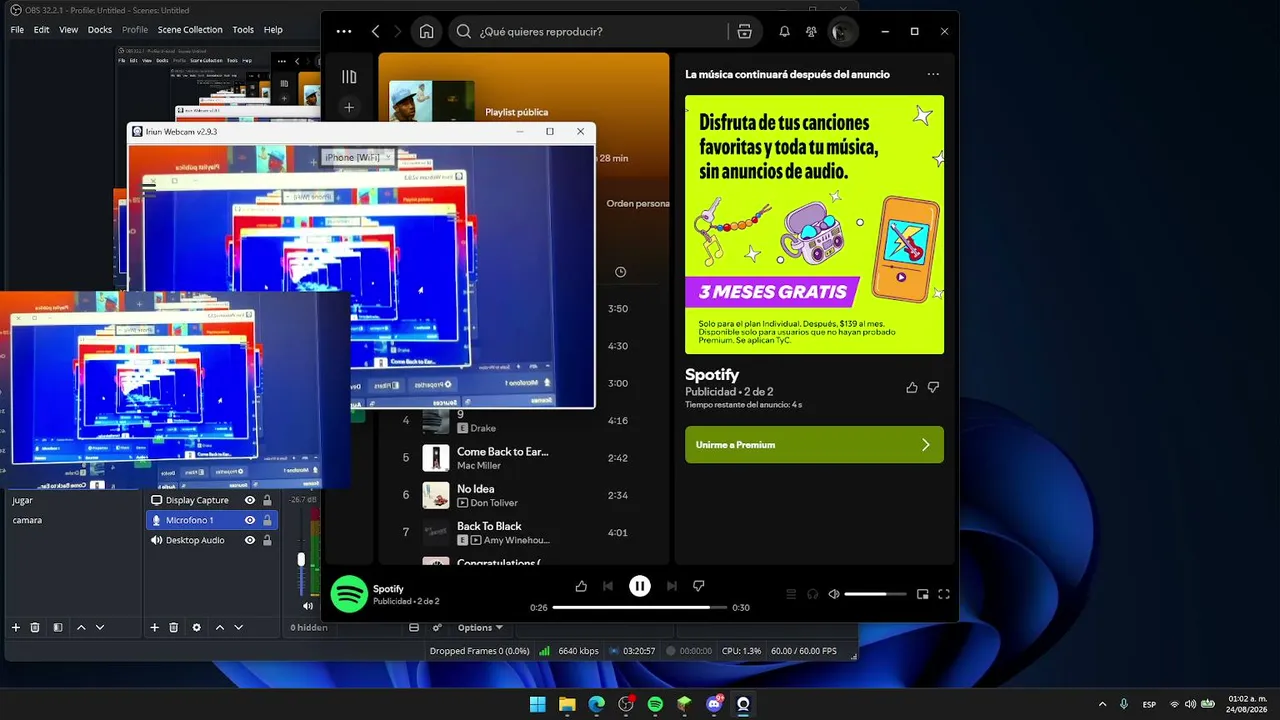The image size is (1280, 720).
Task: Enter Spotify full screen mode
Action: pos(943,594)
